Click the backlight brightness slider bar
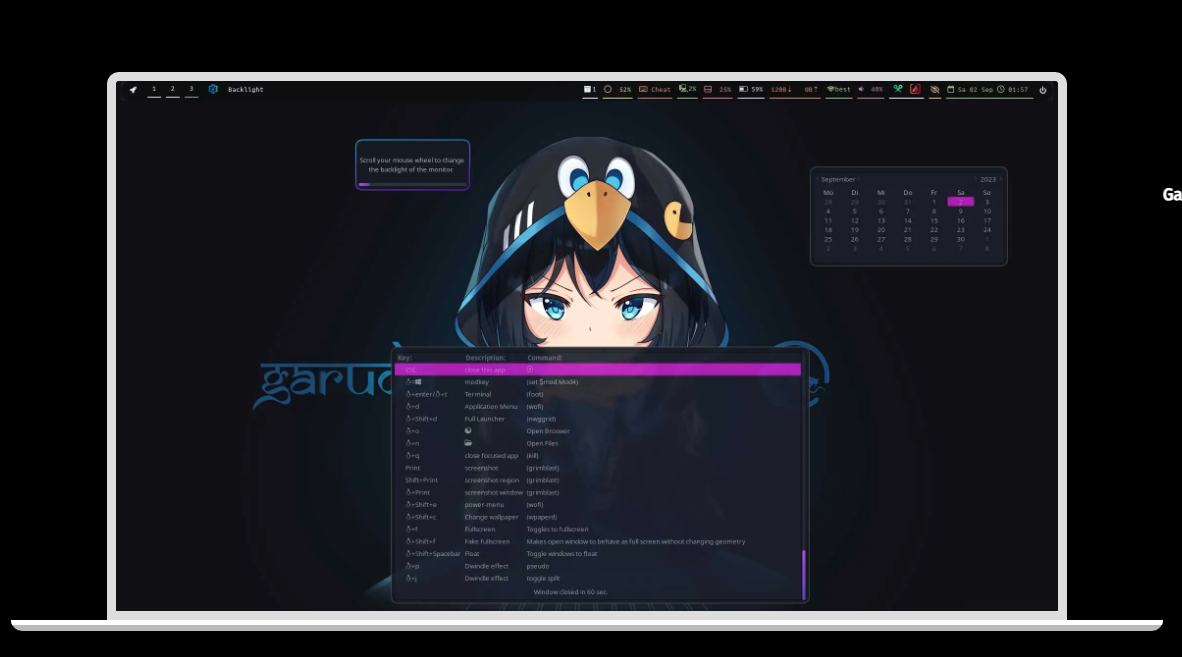Screen dimensions: 1182x657 click(x=412, y=184)
